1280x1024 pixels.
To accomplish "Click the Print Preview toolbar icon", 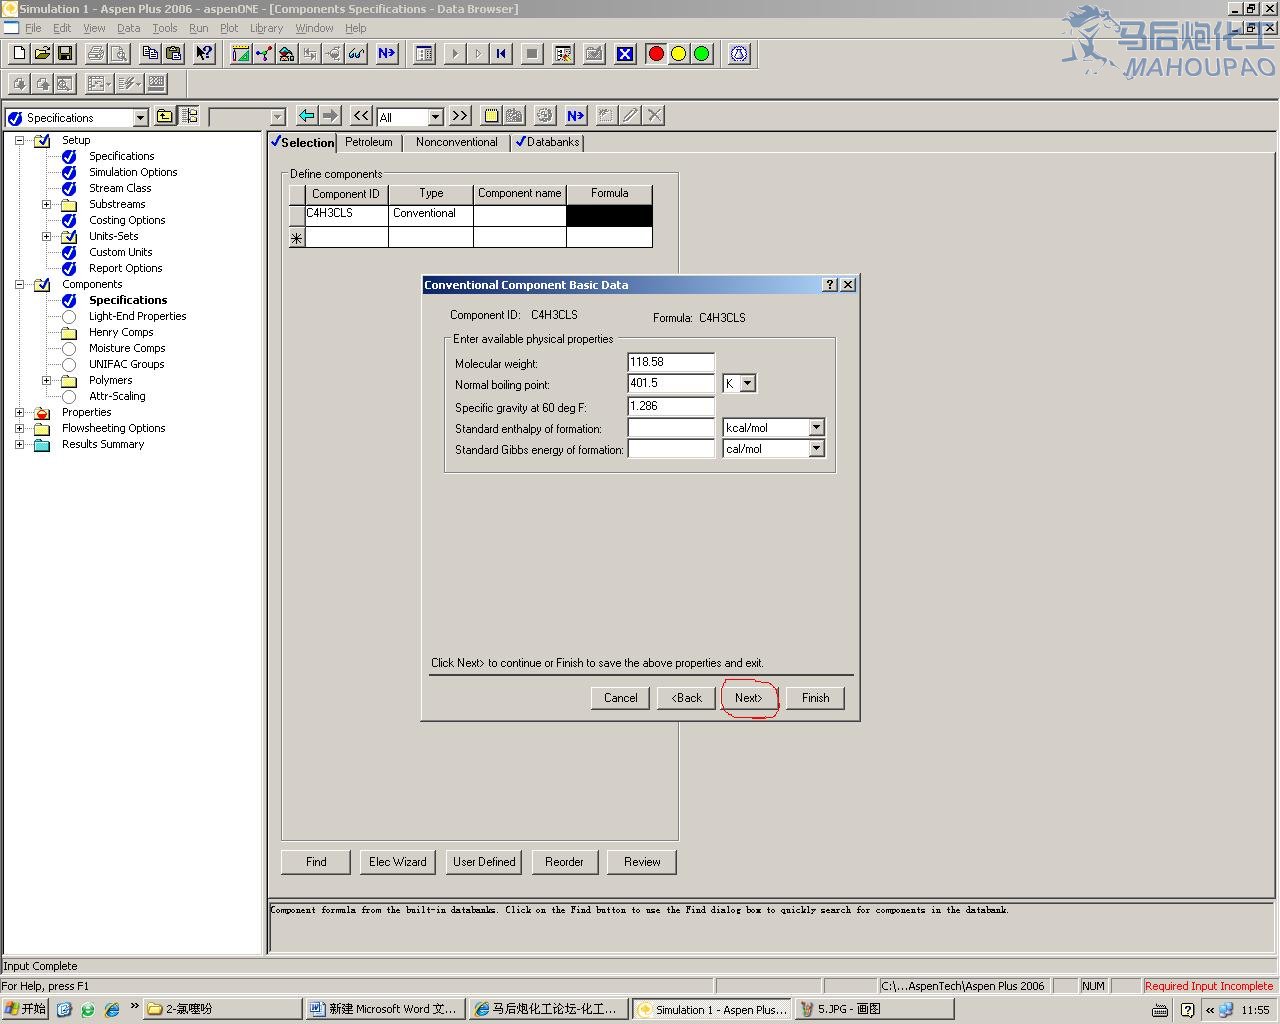I will click(119, 54).
